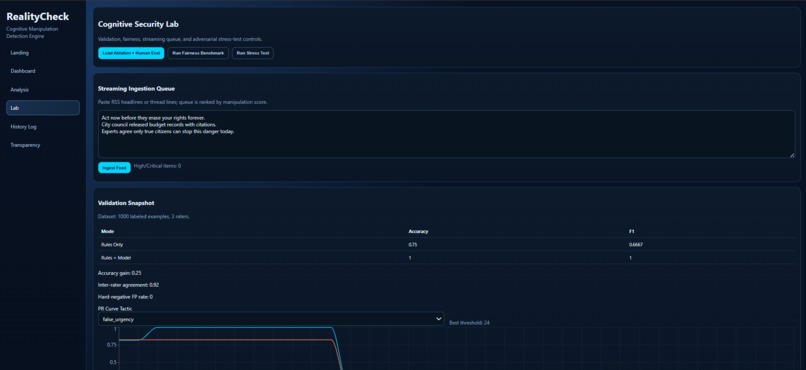Click the Streaming Ingestion Queue heading
The width and height of the screenshot is (806, 370).
coord(136,88)
